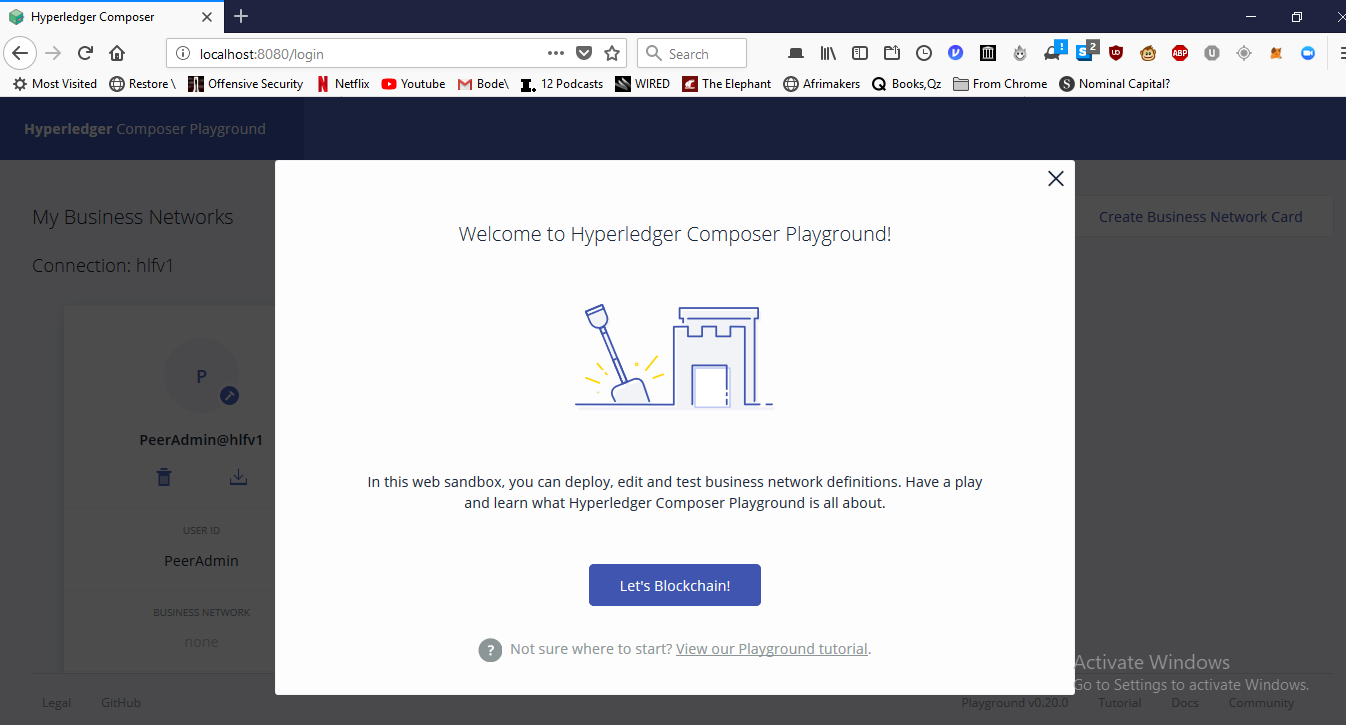Open the page actions ellipsis menu
Screen dimensions: 1346x725
[x=556, y=53]
